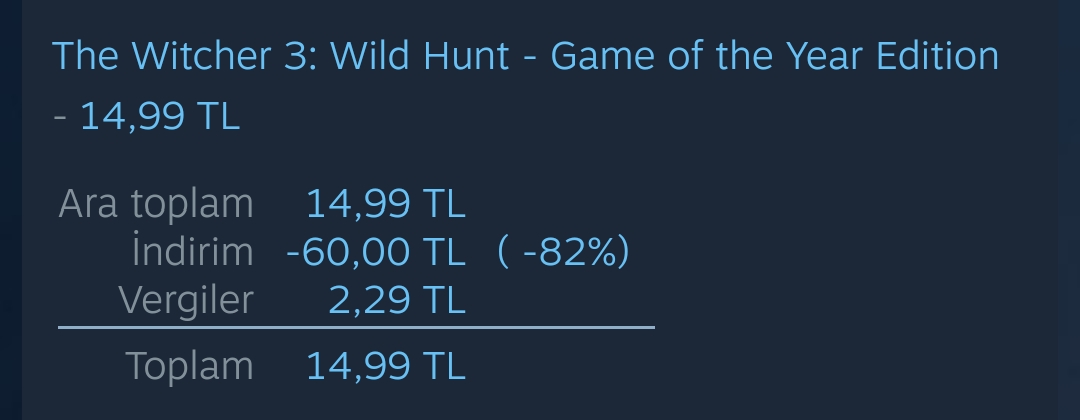Select the "Vergiler" label
Viewport: 1080px width, 420px height.
pyautogui.click(x=185, y=300)
